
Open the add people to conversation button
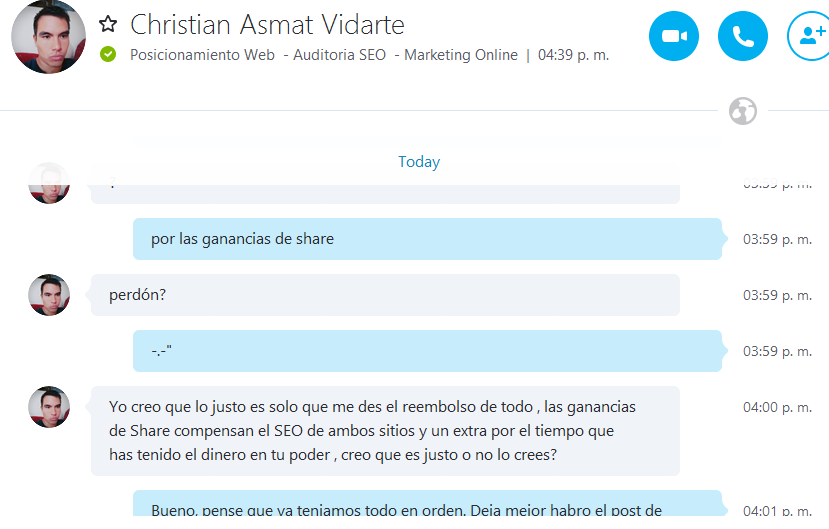(x=809, y=36)
